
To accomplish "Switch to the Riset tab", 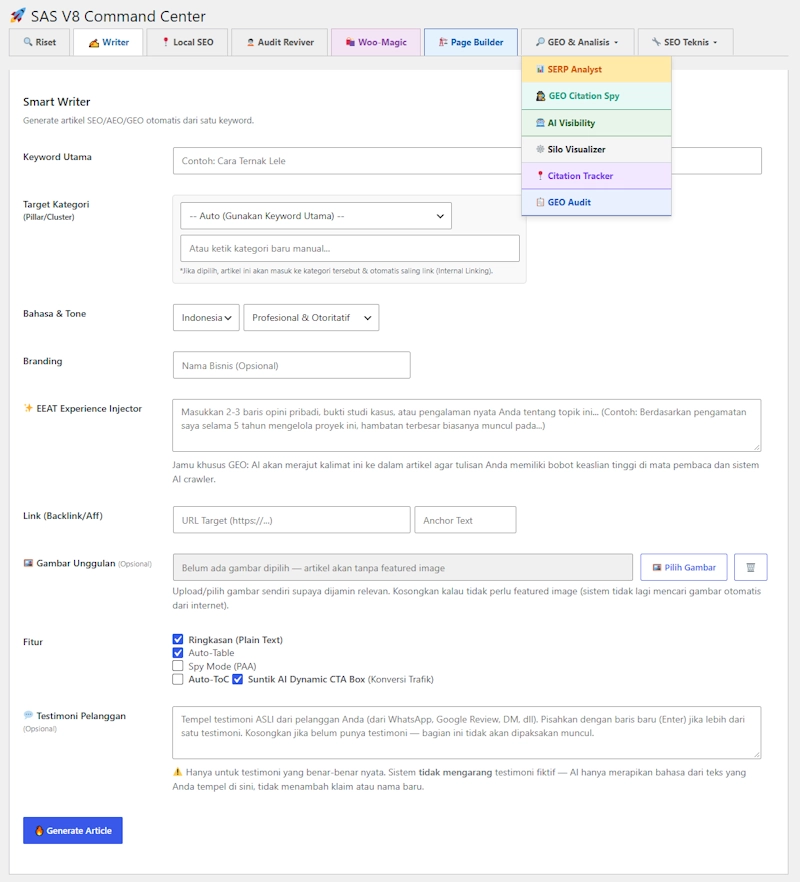I will tap(39, 42).
